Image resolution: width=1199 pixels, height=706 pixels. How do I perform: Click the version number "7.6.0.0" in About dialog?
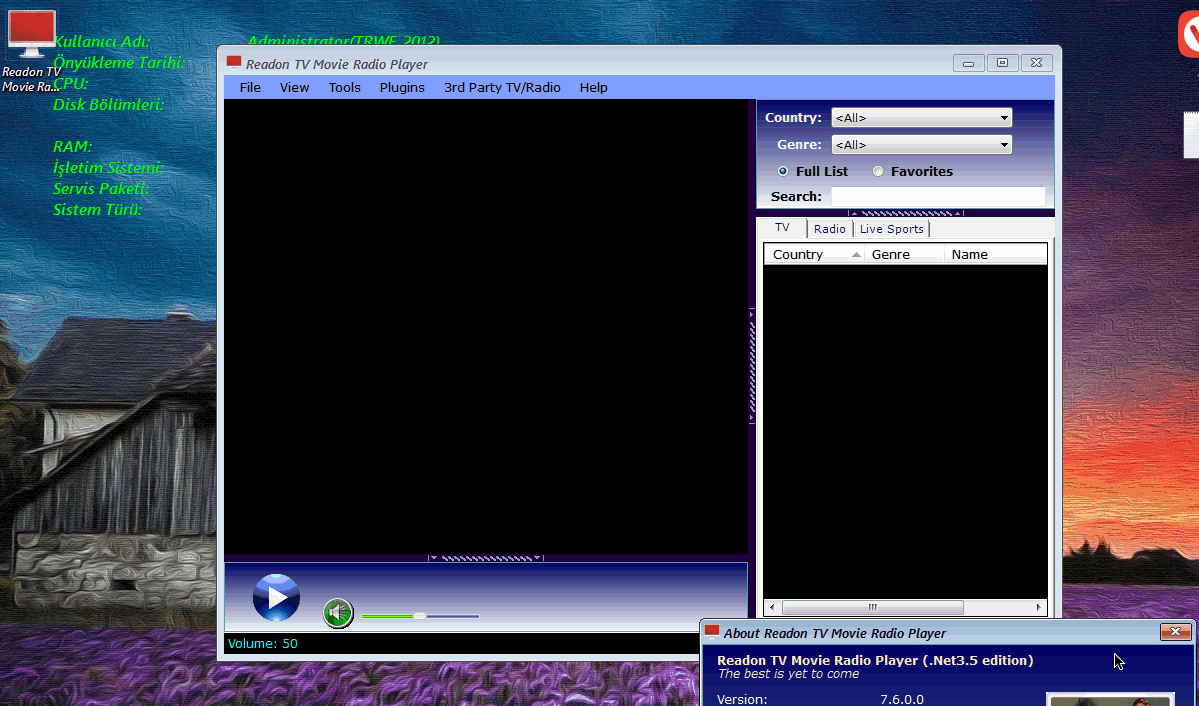pos(902,699)
